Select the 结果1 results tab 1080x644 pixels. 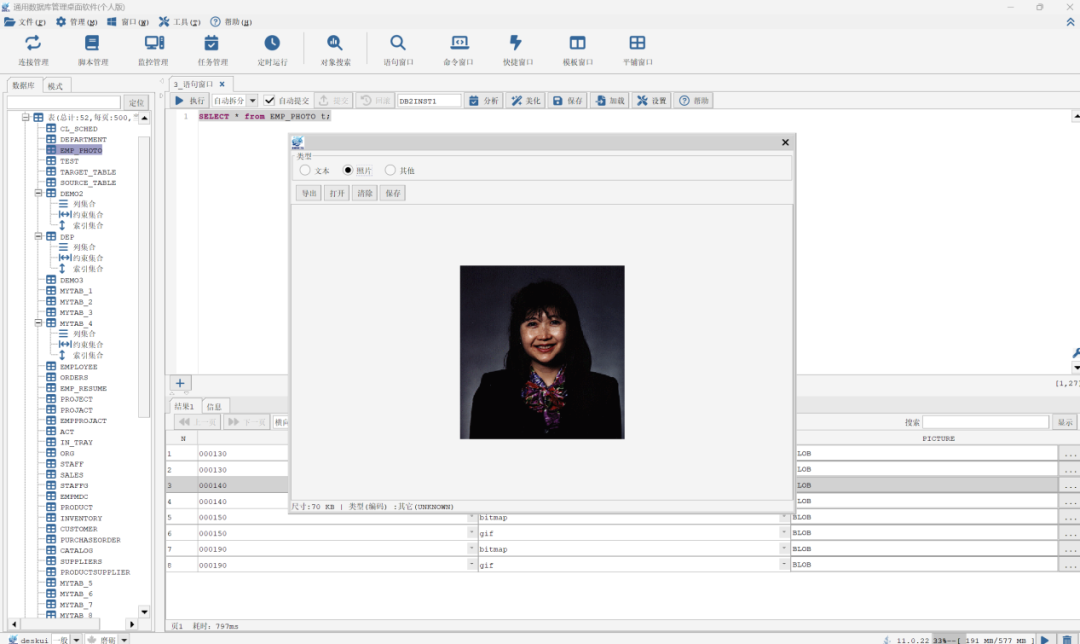tap(184, 406)
